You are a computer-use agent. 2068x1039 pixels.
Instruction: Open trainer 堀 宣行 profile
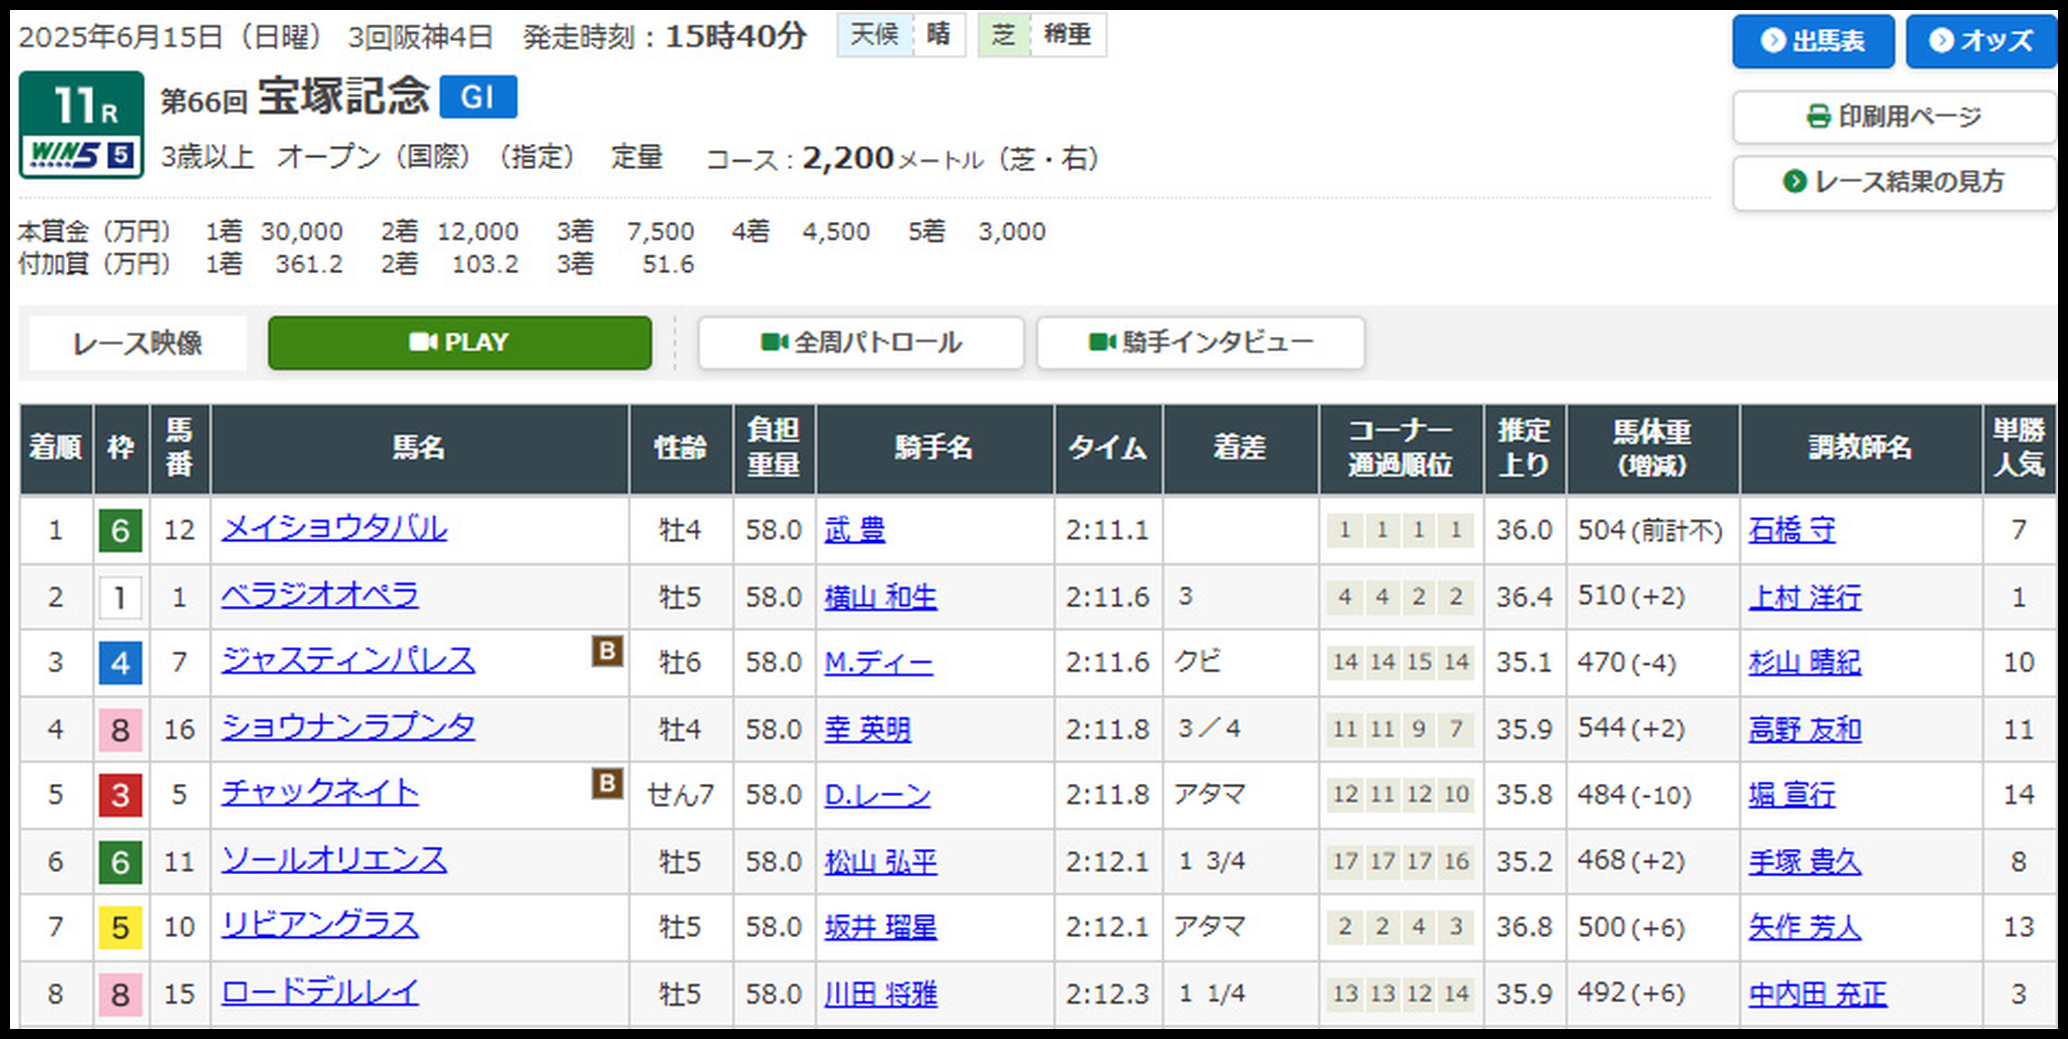(1792, 795)
